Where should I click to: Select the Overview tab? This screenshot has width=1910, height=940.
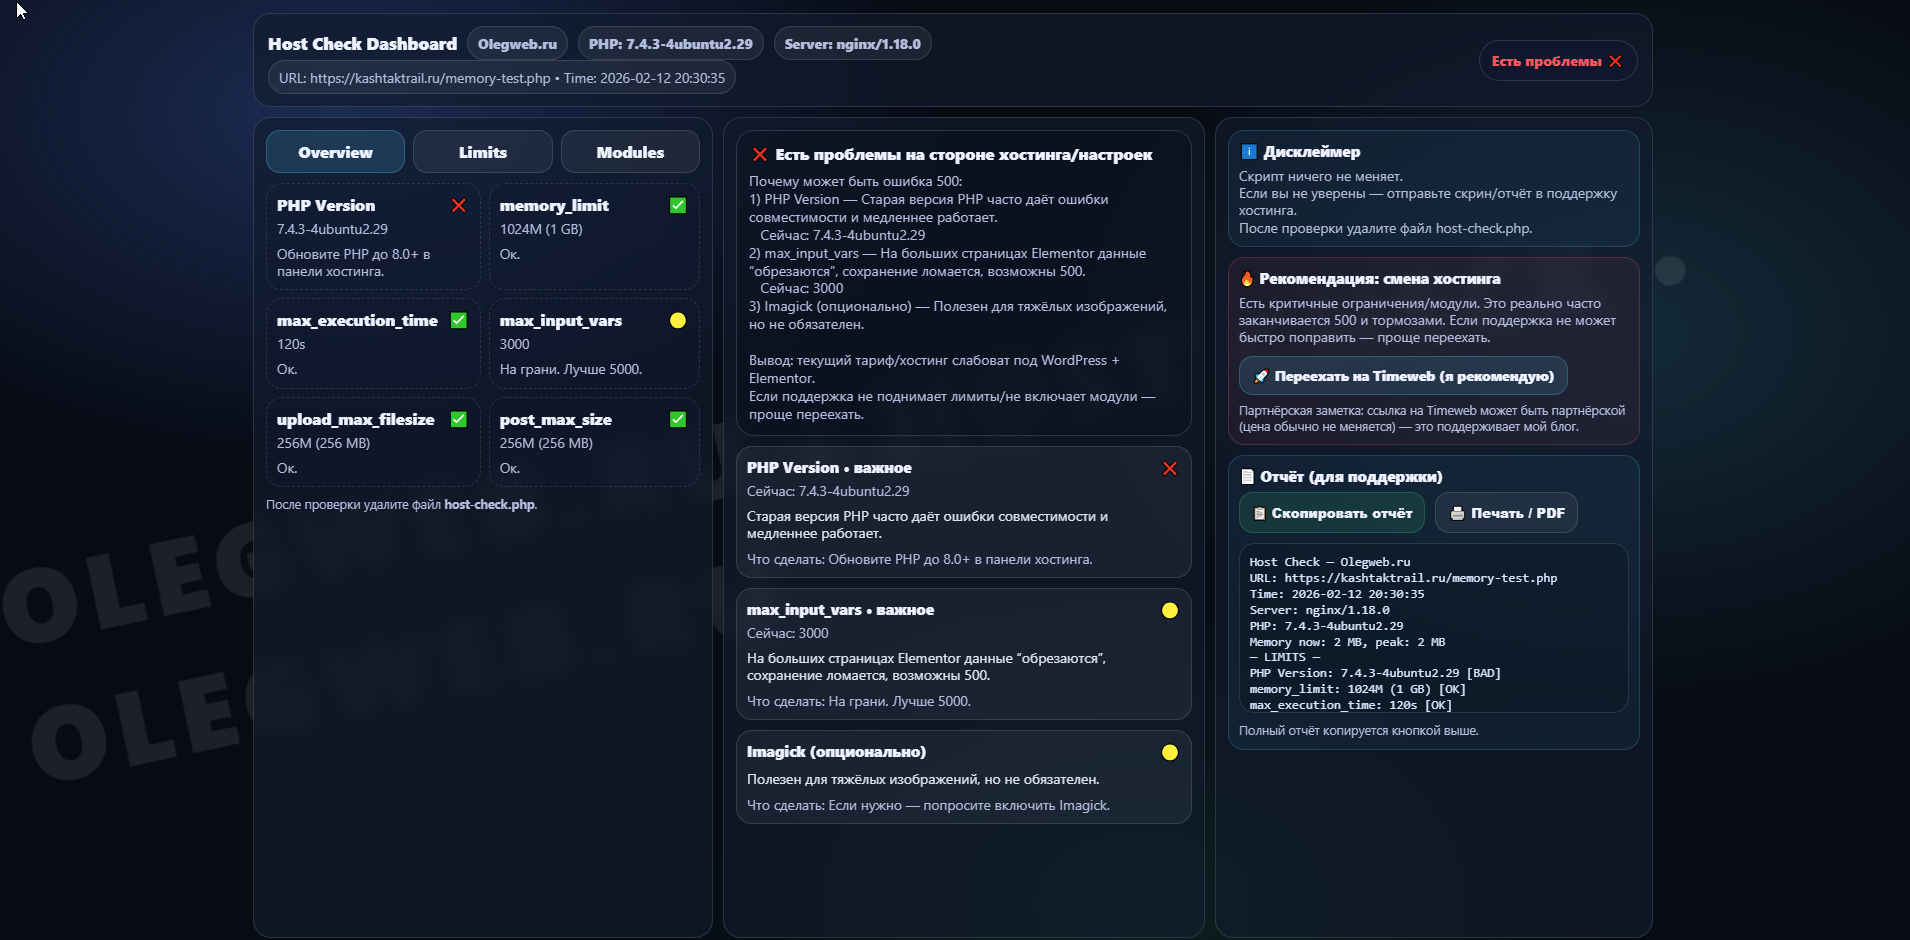pos(335,152)
